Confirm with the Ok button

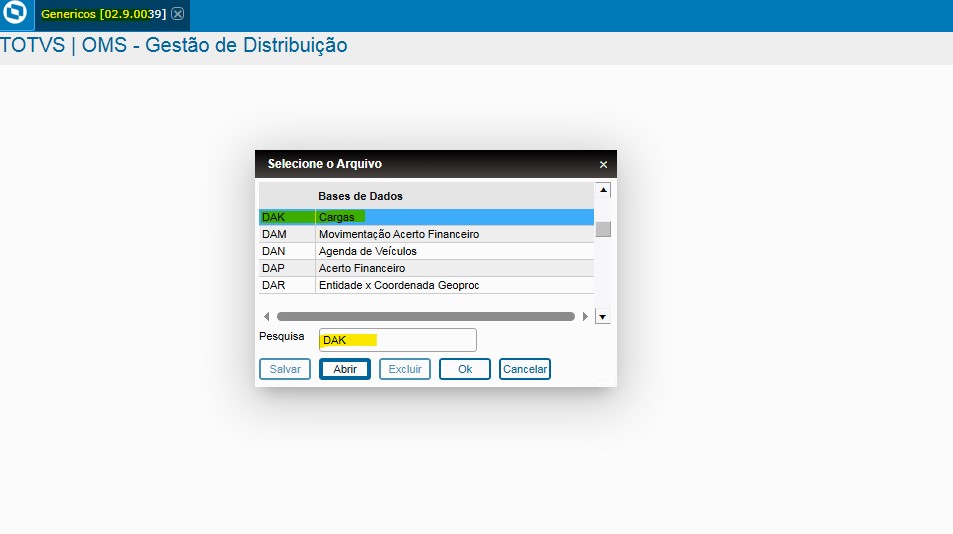(x=465, y=369)
